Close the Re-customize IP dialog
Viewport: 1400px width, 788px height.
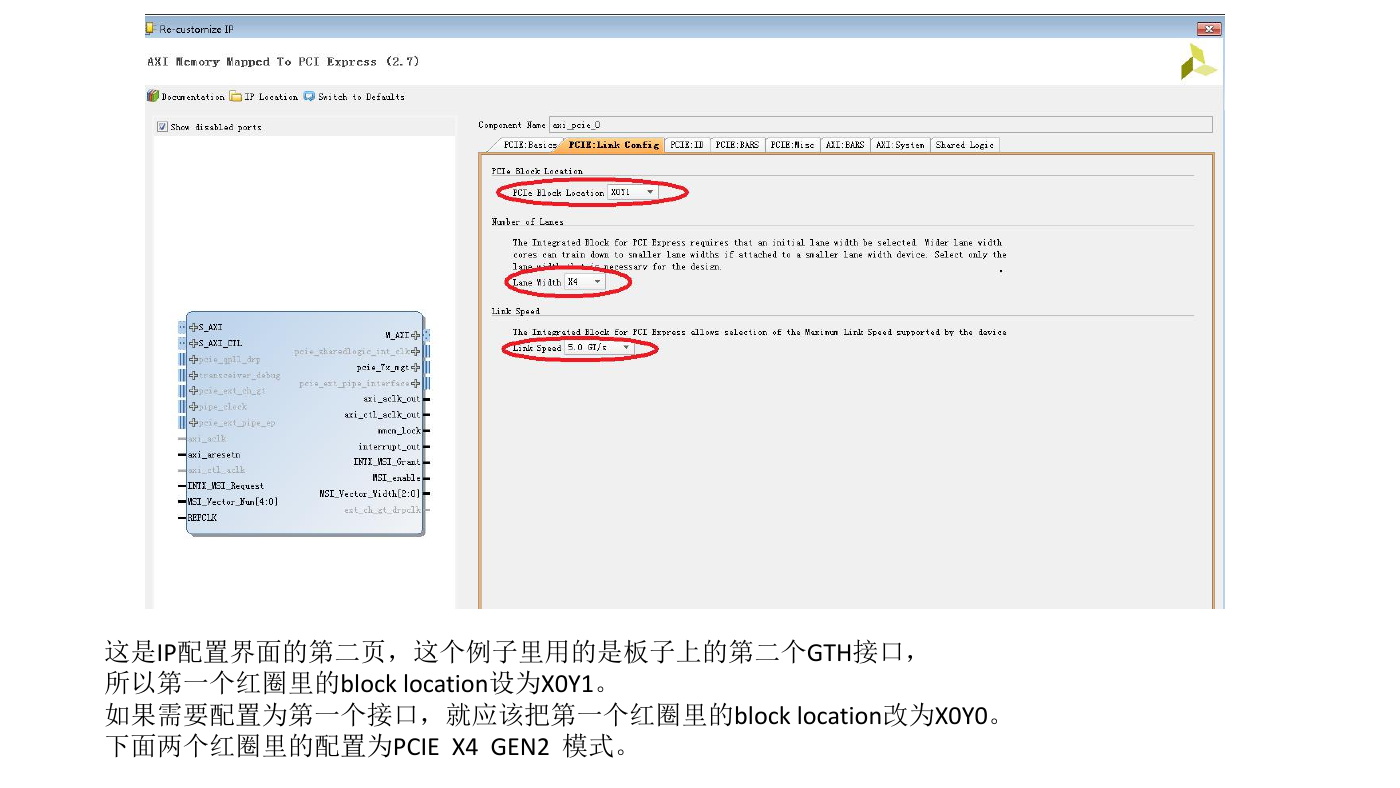[1208, 29]
